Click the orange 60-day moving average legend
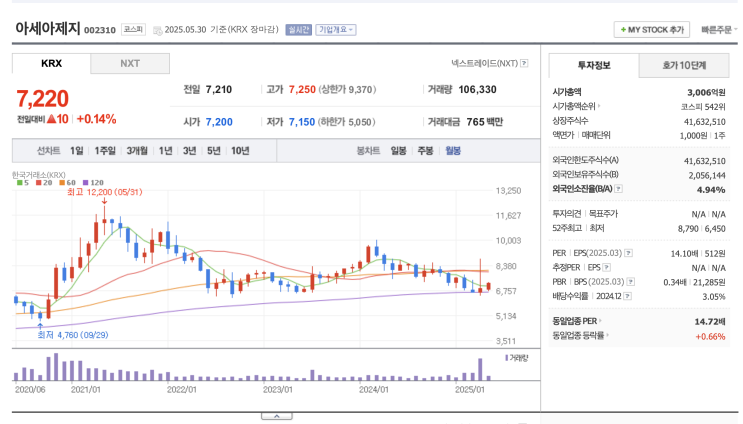743x424 pixels. coord(67,182)
